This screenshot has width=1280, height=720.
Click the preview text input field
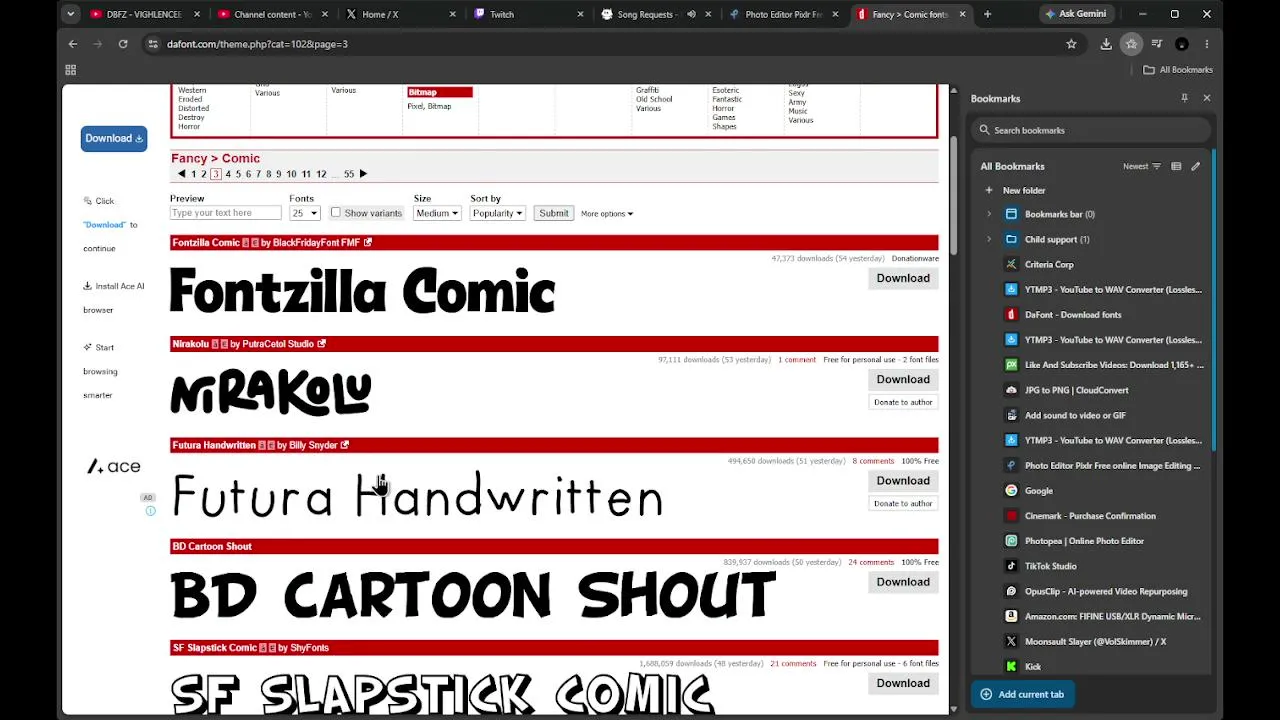tap(226, 213)
